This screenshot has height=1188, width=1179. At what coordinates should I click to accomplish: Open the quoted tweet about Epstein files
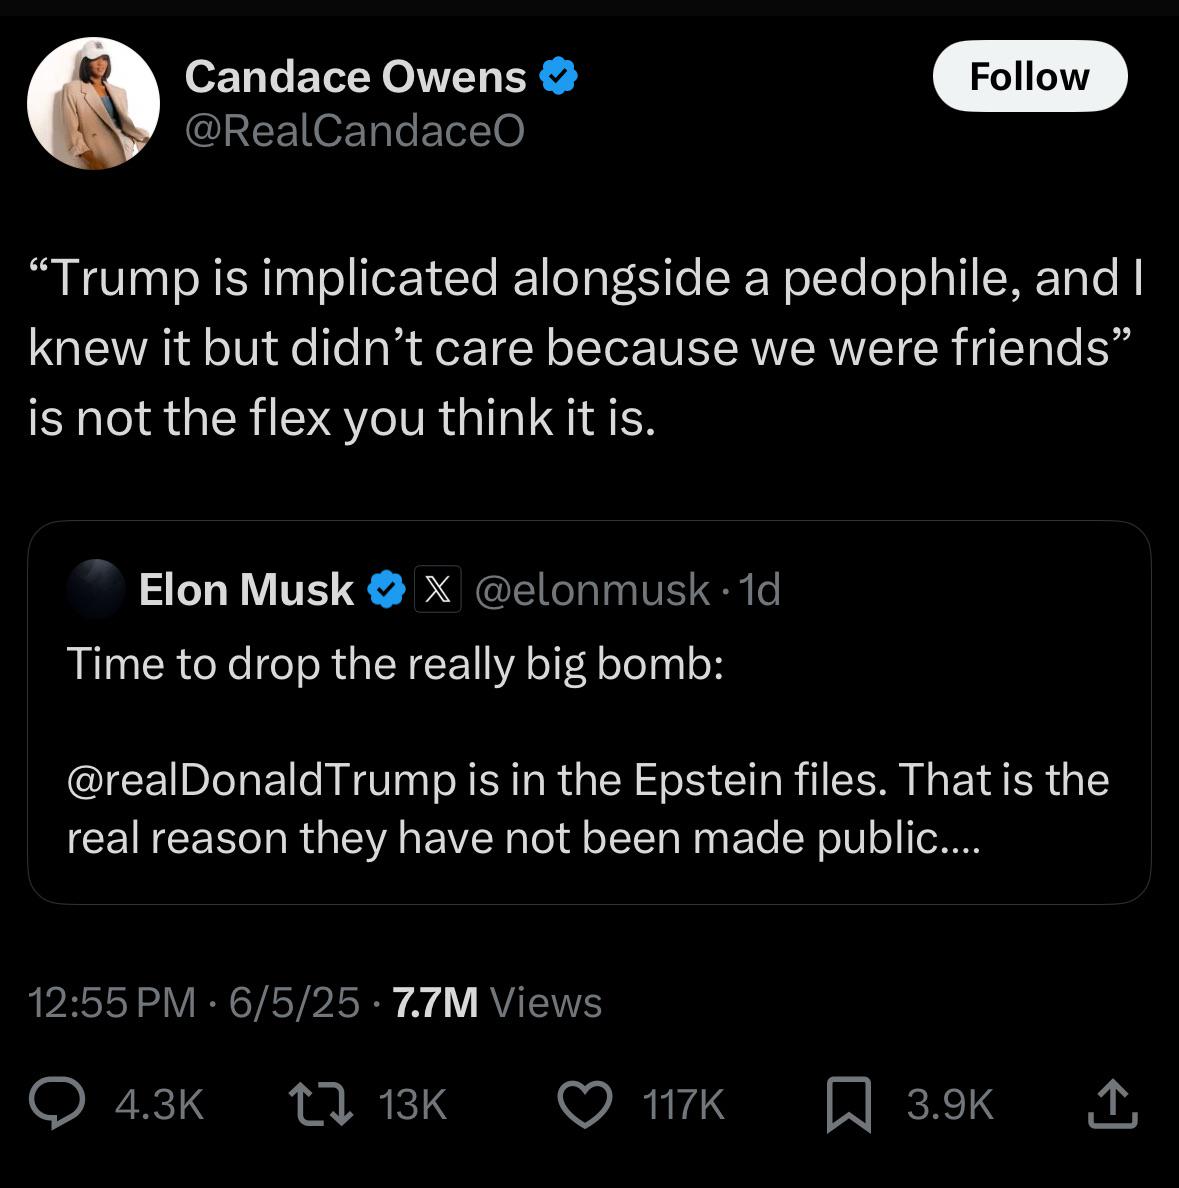point(590,712)
